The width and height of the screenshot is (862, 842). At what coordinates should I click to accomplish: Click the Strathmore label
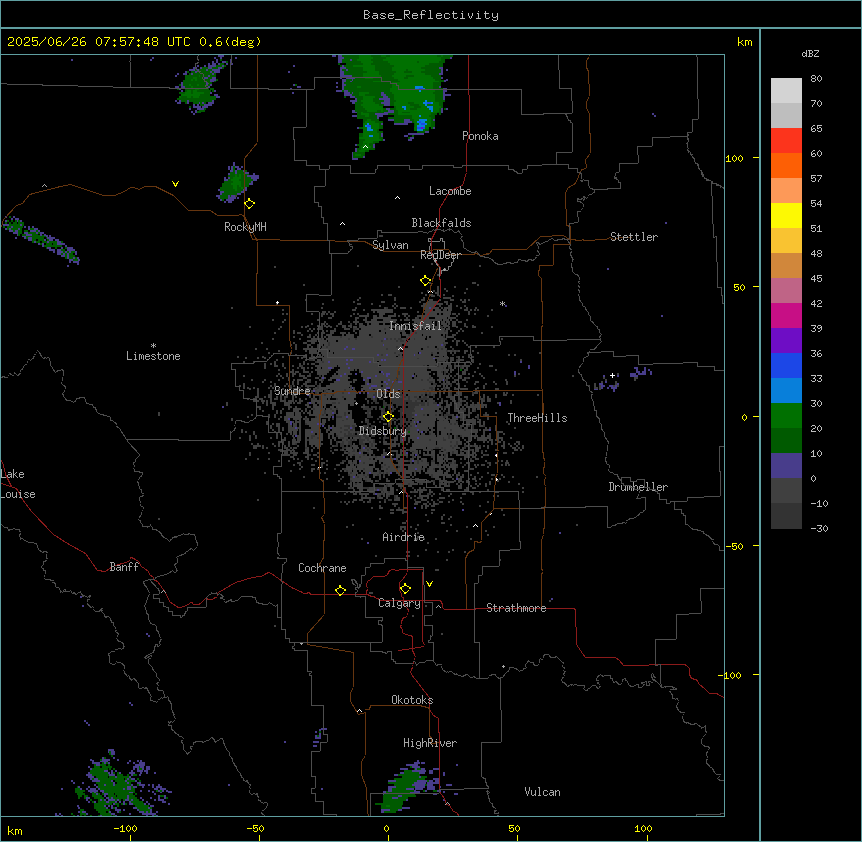[516, 608]
